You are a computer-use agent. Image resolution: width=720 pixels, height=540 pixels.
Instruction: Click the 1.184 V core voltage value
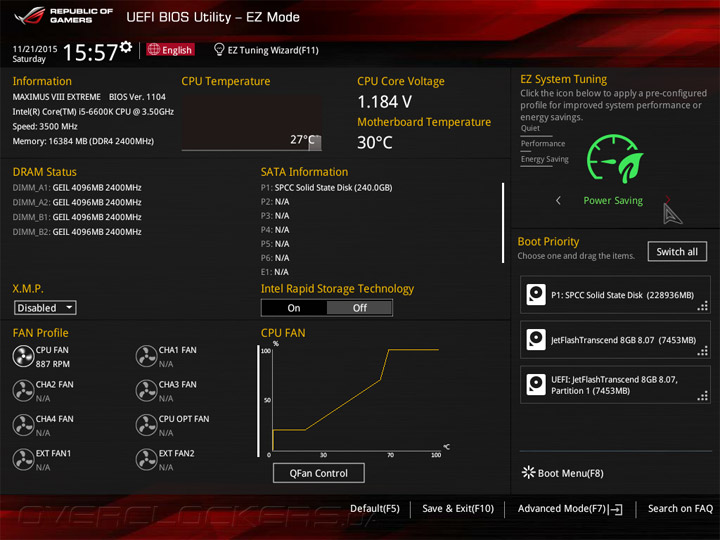point(384,101)
